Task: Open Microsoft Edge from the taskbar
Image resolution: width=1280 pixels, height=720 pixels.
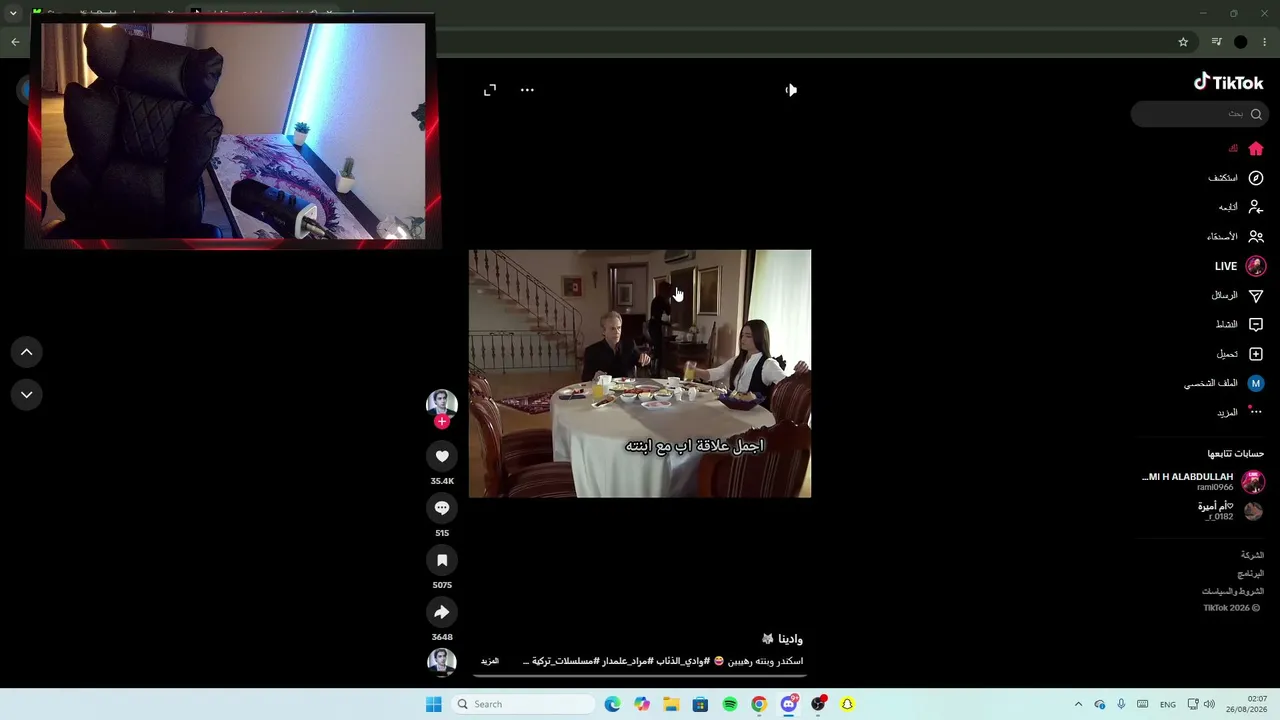Action: point(613,704)
